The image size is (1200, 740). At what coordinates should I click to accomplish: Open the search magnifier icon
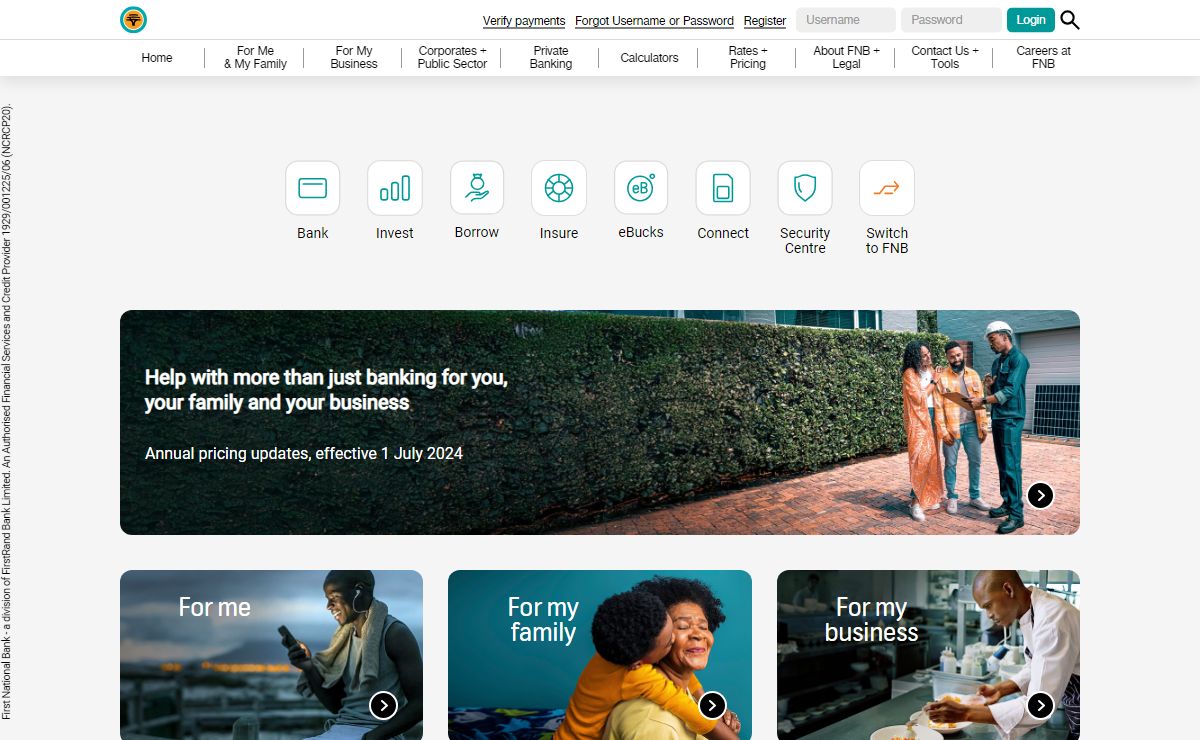pyautogui.click(x=1070, y=20)
